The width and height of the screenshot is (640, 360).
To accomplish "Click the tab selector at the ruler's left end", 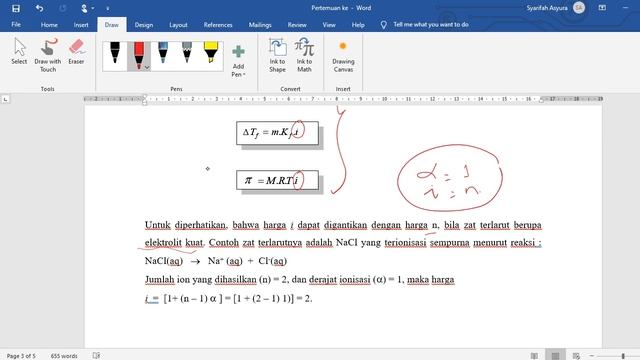I will click(x=5, y=99).
